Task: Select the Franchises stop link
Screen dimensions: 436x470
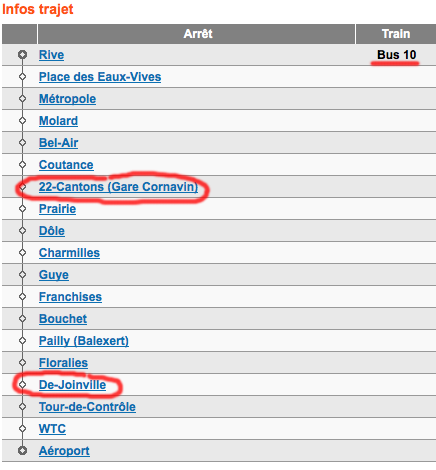Action: pos(70,297)
